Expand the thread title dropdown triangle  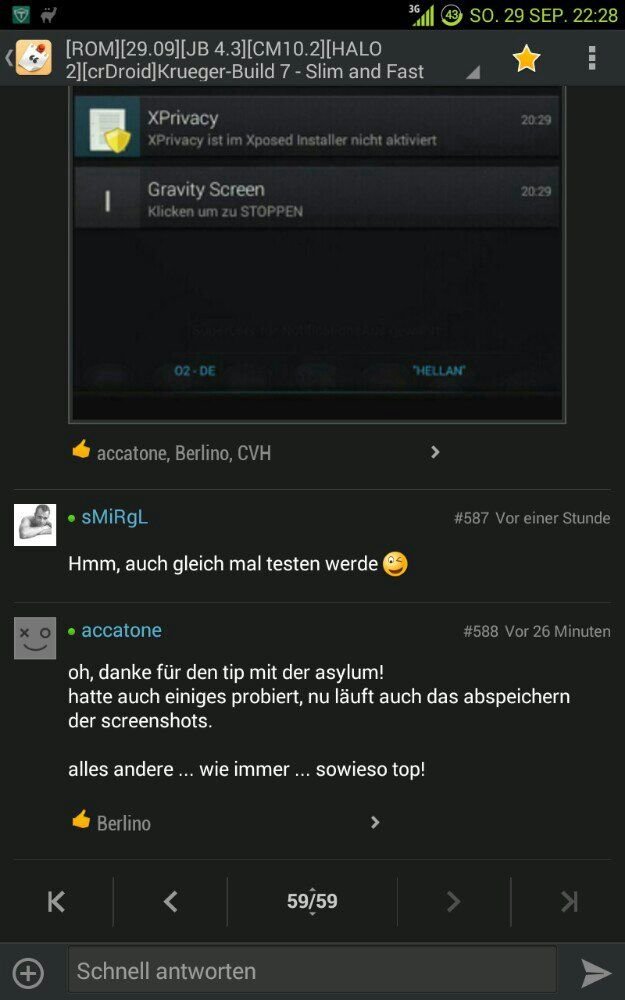(473, 73)
